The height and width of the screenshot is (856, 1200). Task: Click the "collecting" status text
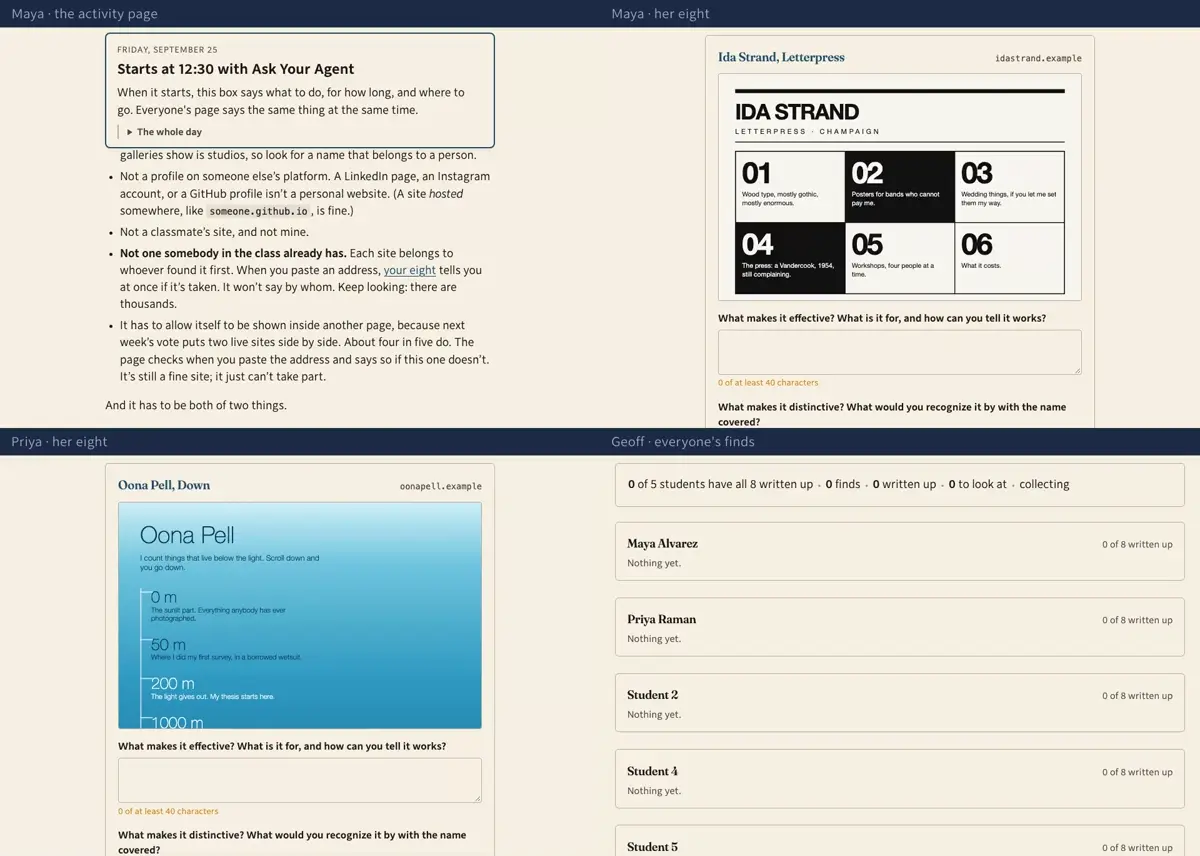[x=1044, y=484]
